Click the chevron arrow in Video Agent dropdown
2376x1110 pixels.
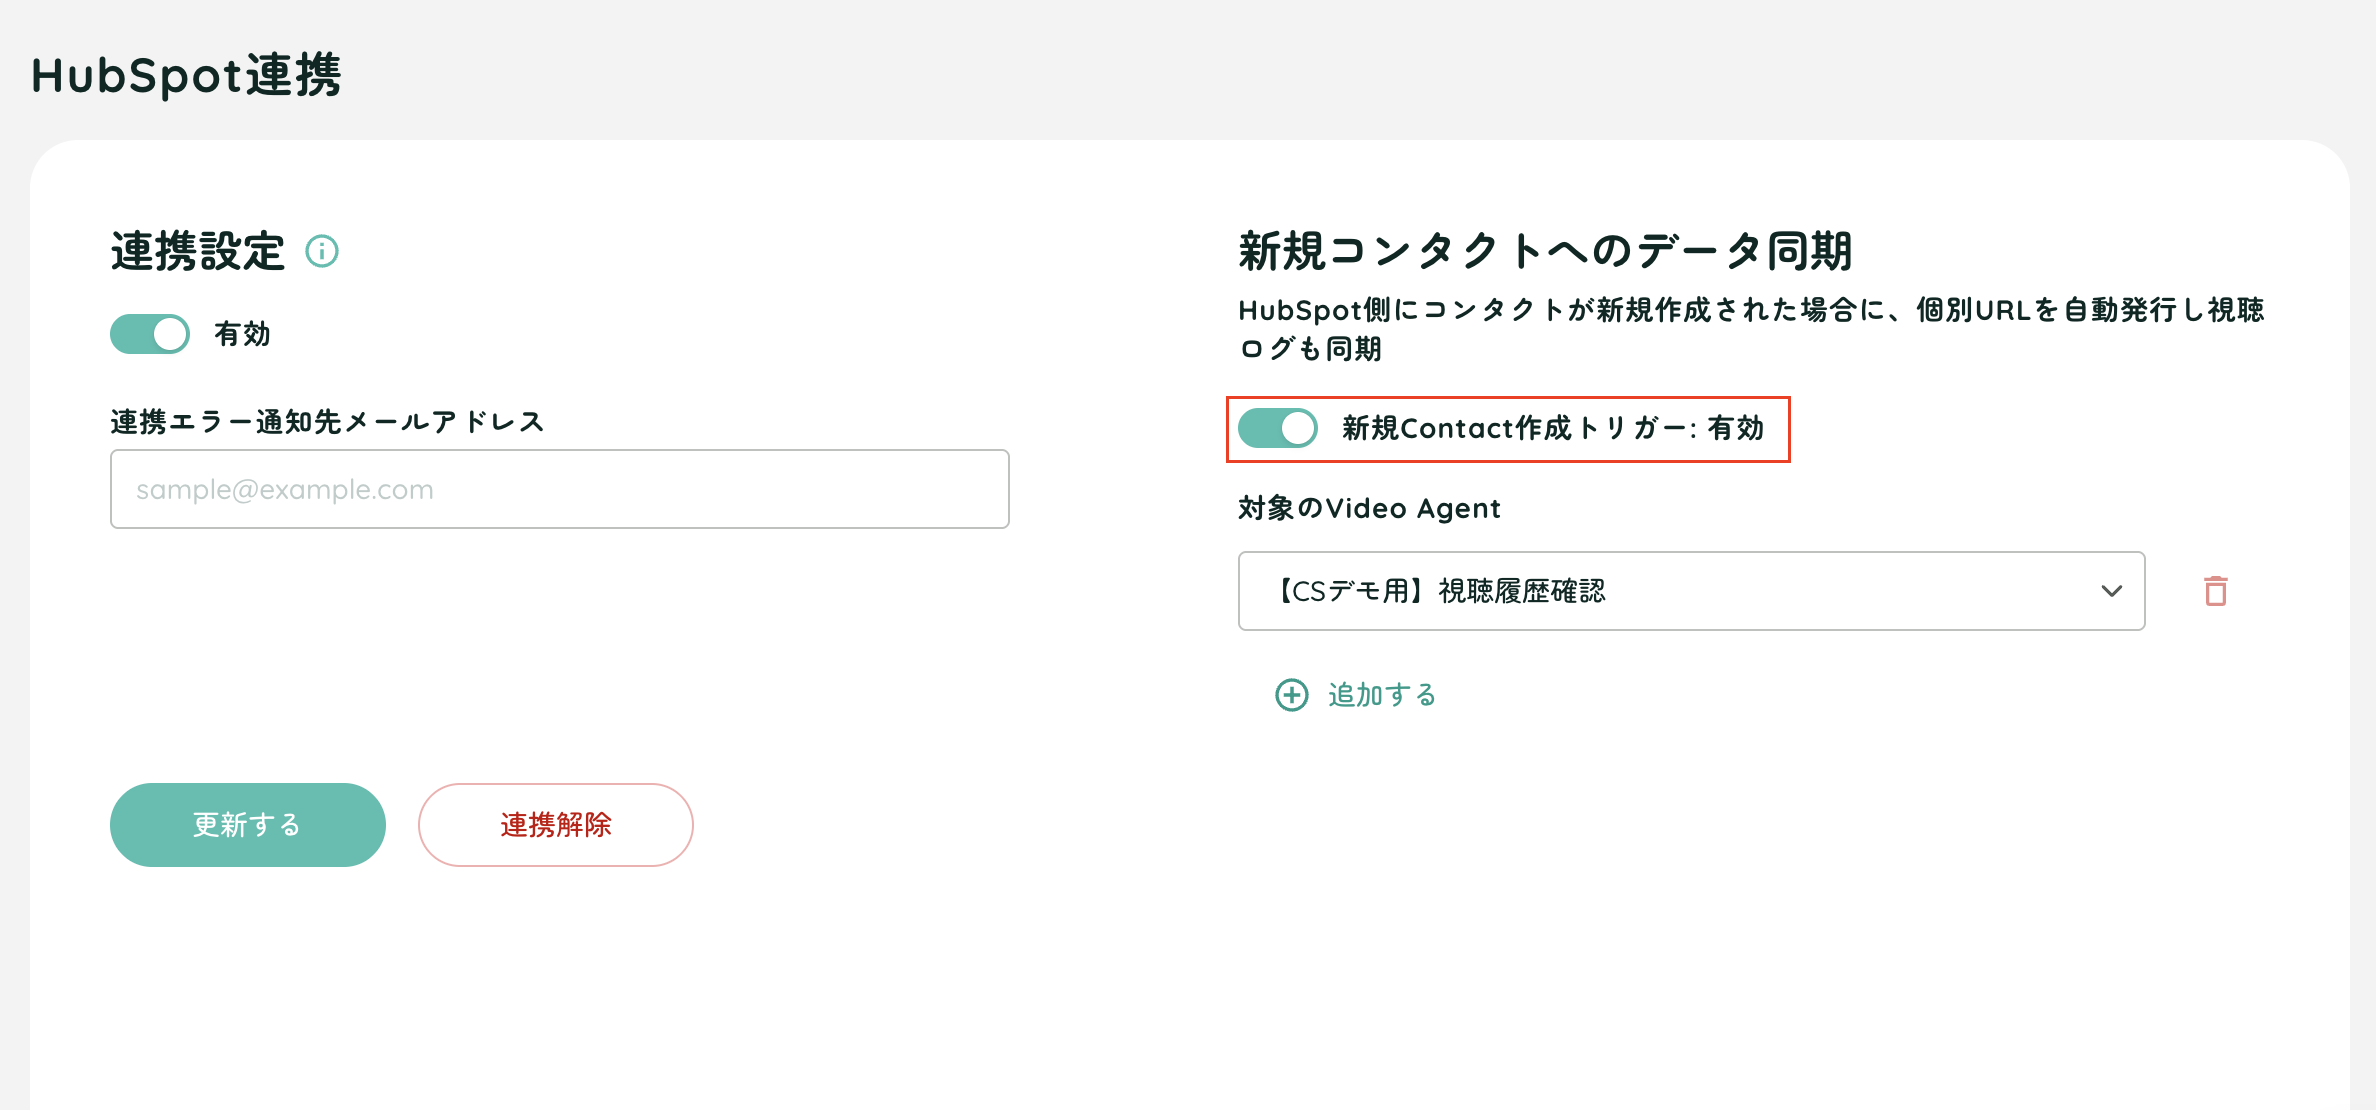(2111, 591)
